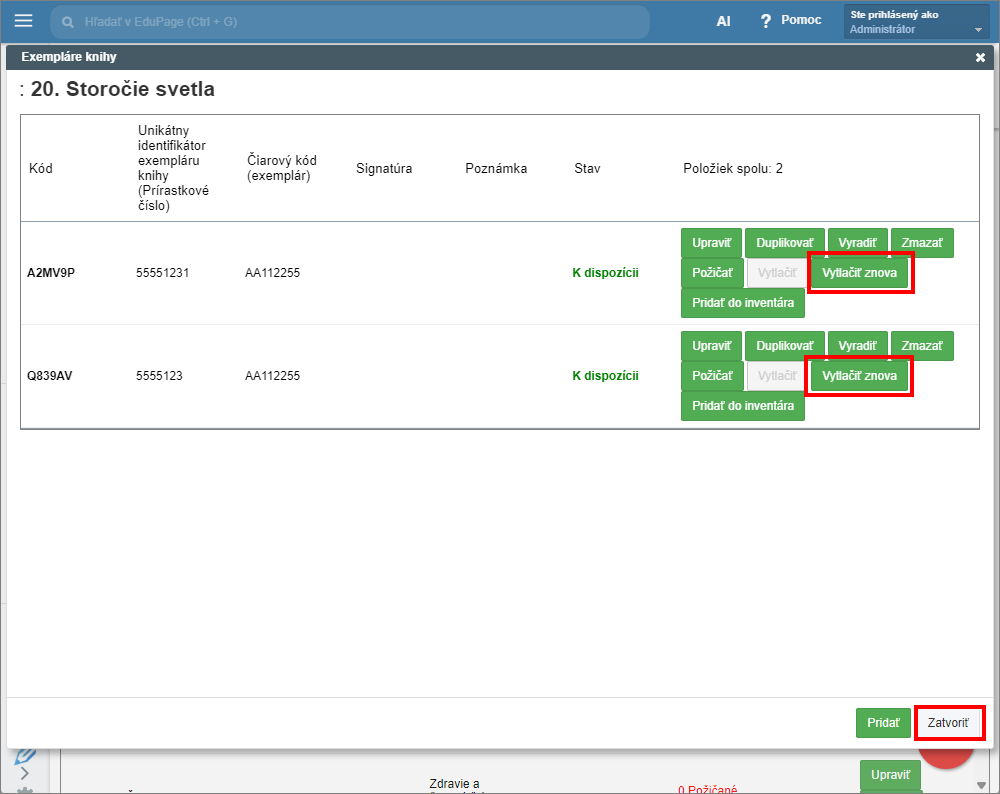Image resolution: width=1000 pixels, height=794 pixels.
Task: Click the search magnifier icon
Action: pos(68,21)
